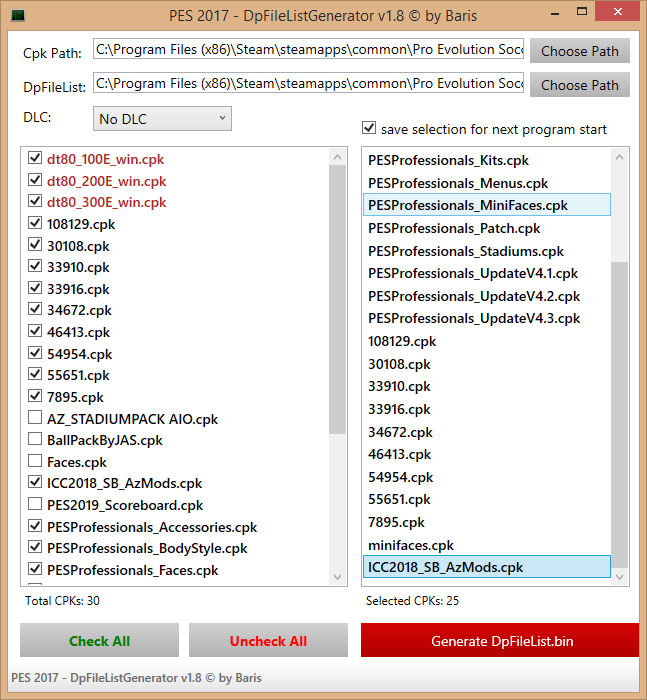Click down arrow of right list scrollbar
This screenshot has height=700, width=647.
tap(619, 577)
